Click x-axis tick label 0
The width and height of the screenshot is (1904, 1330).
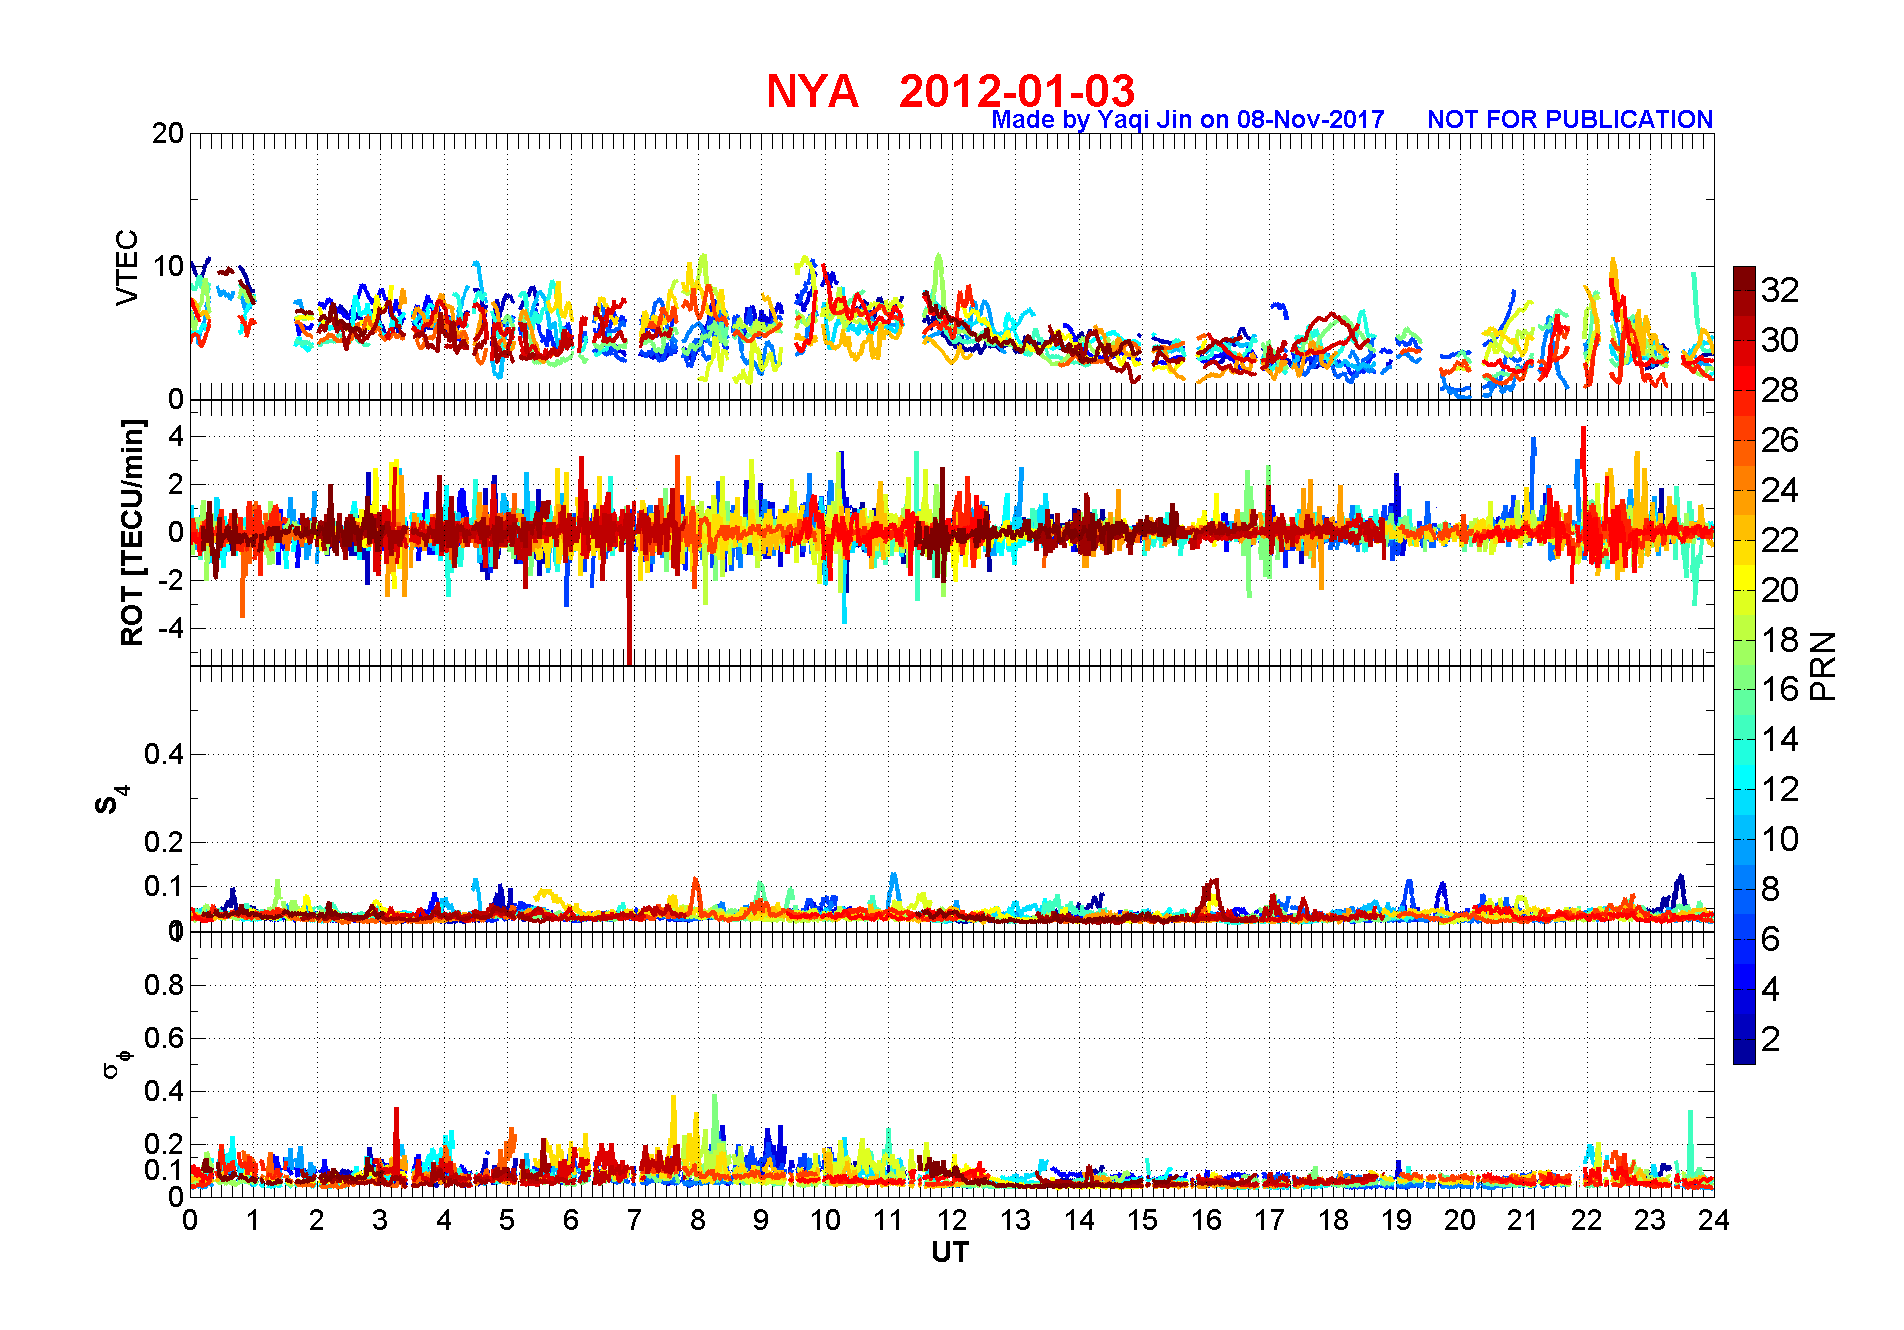(x=190, y=1220)
